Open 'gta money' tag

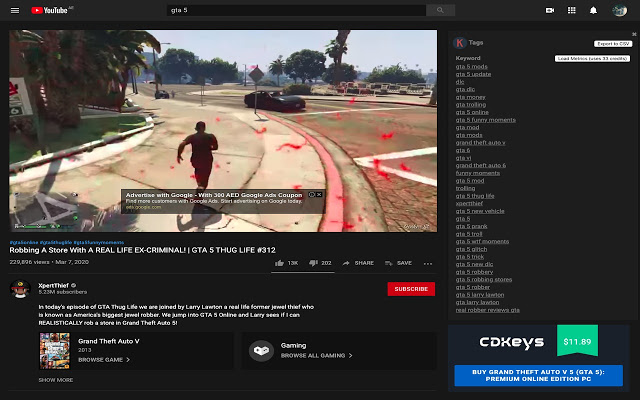[x=471, y=97]
